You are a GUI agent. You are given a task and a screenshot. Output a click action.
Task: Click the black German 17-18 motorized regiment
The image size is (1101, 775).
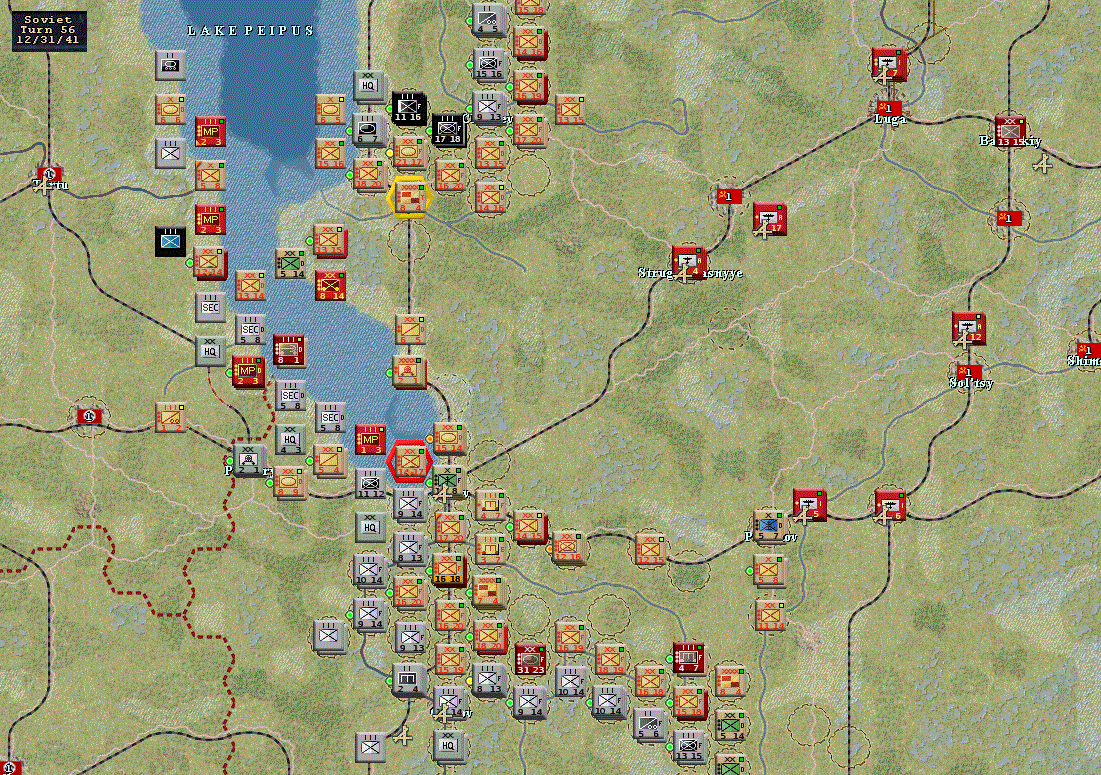tap(448, 130)
